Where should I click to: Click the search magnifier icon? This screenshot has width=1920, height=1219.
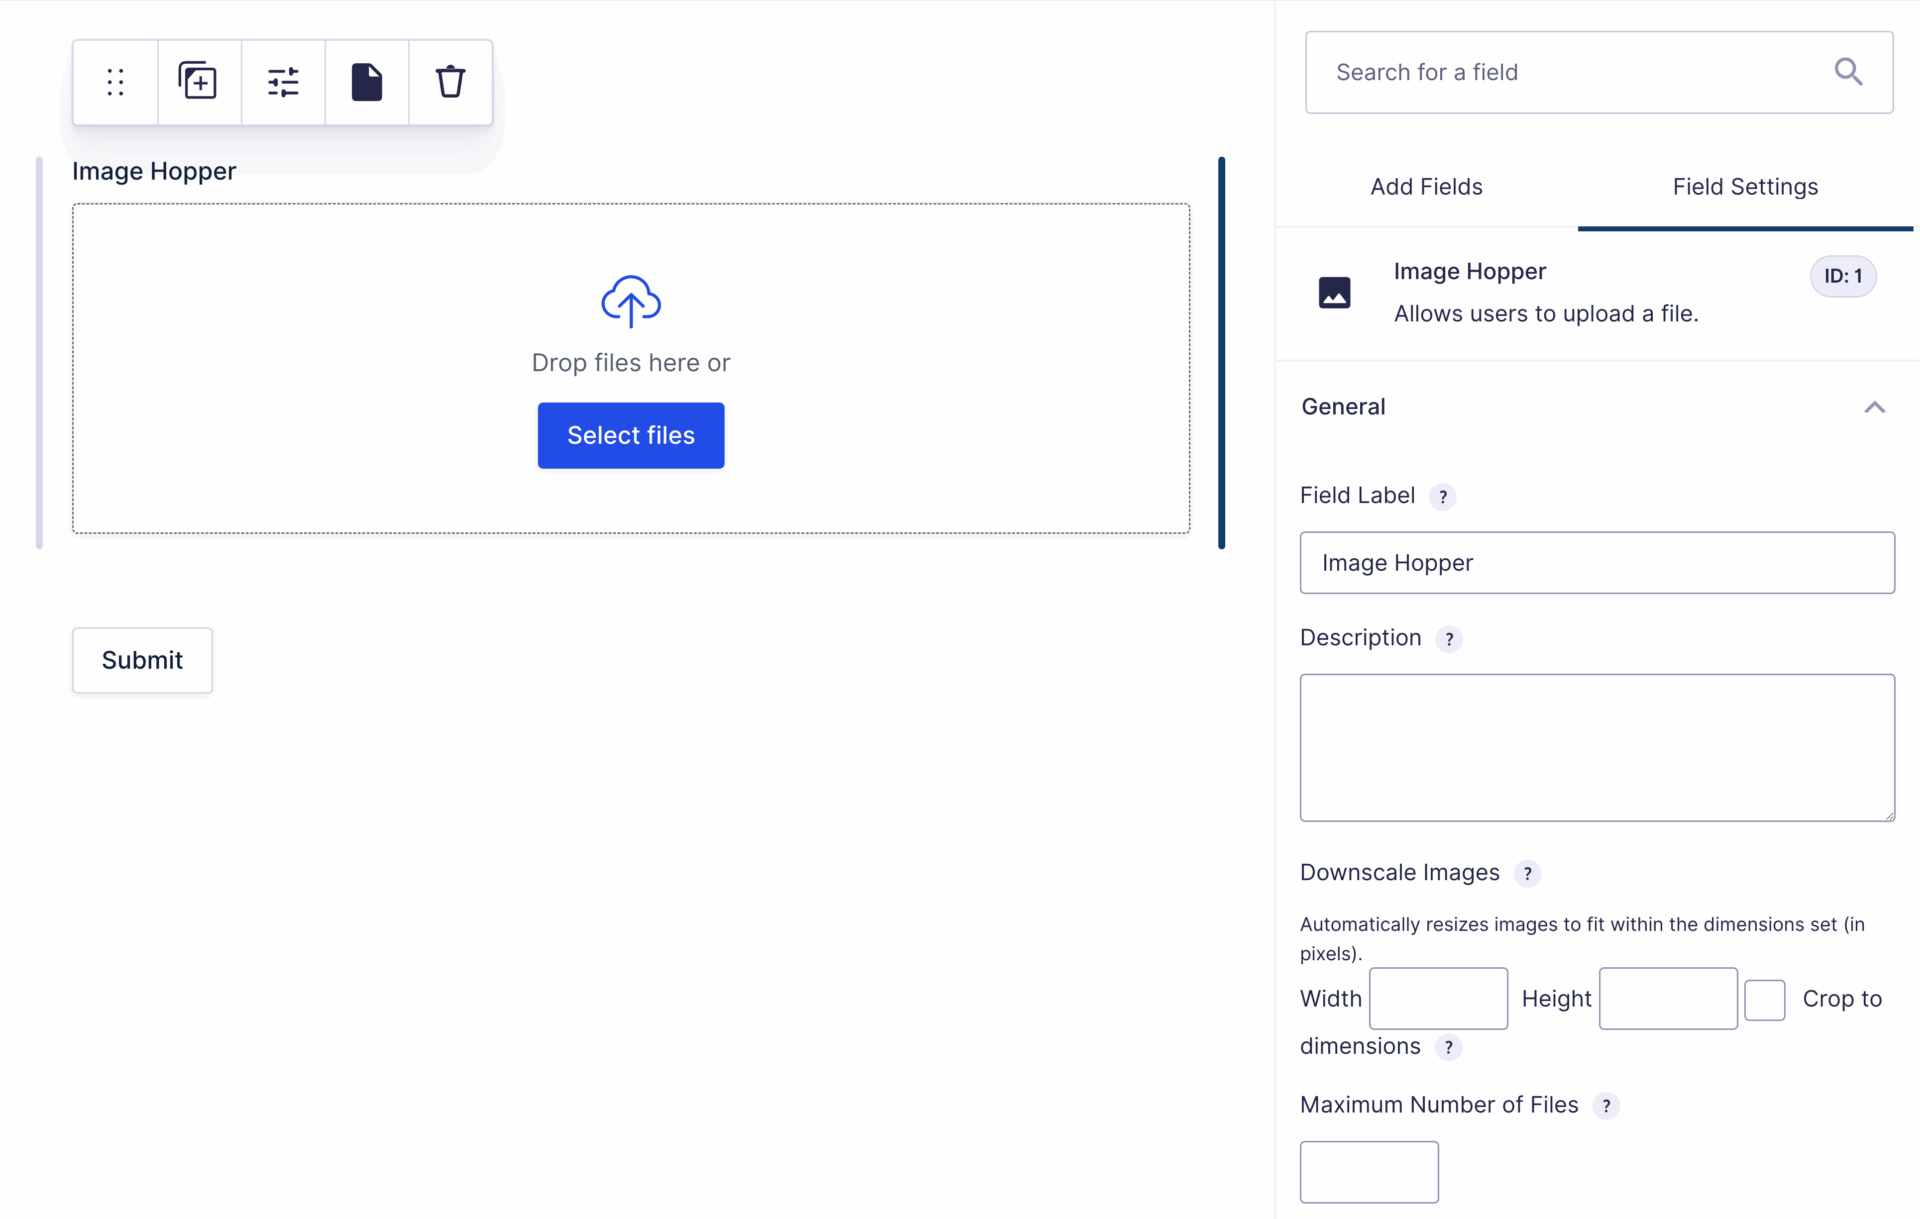1849,72
